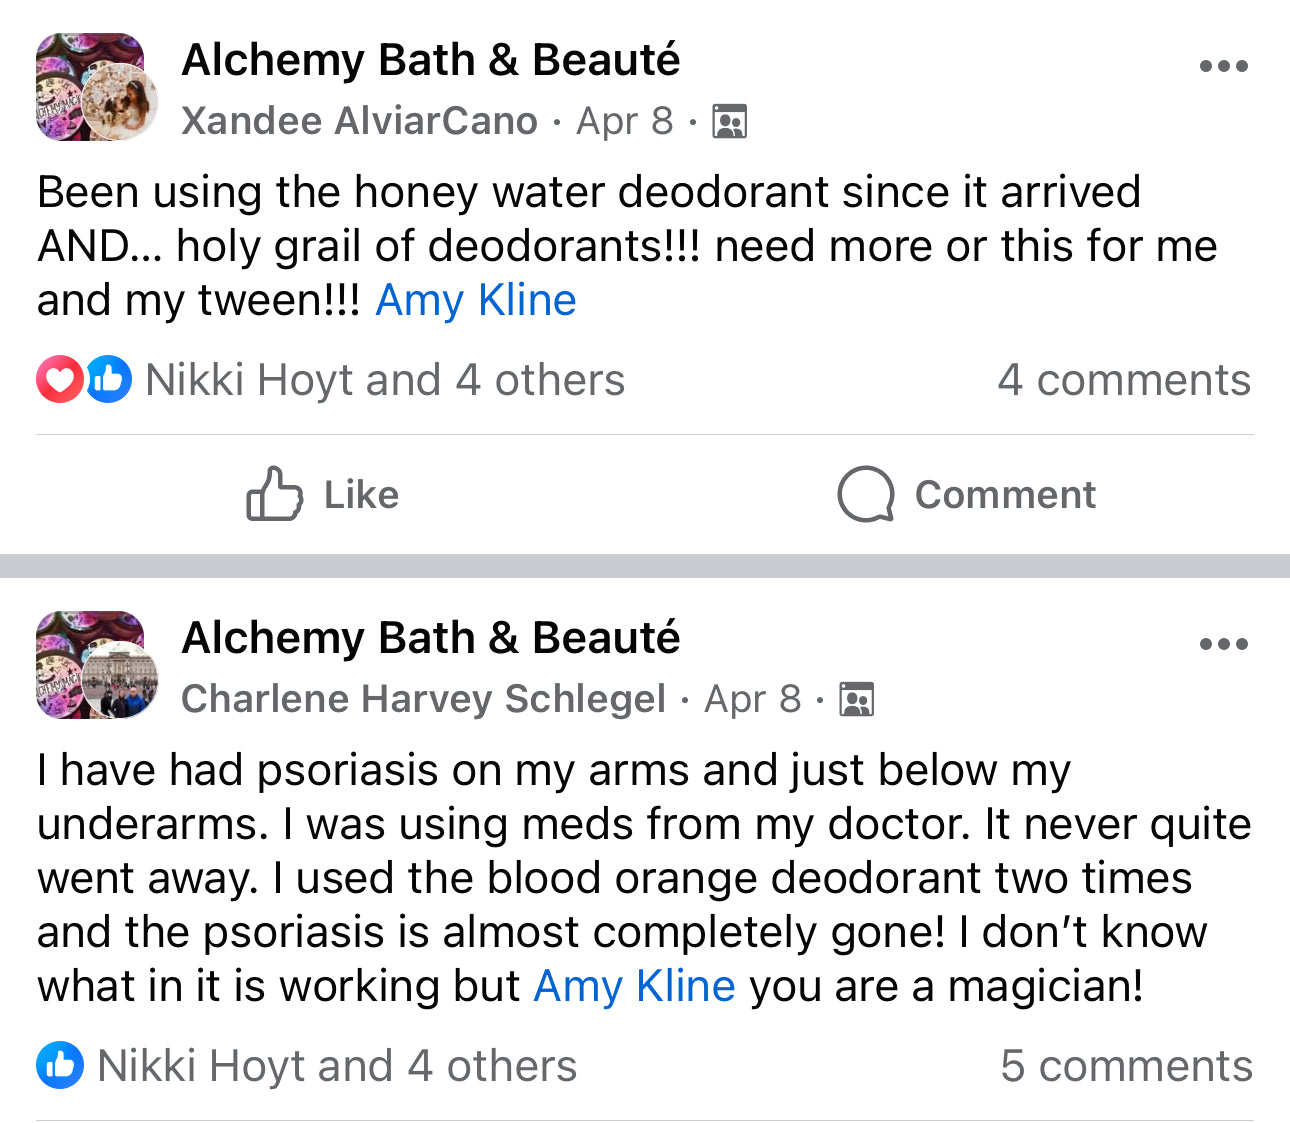This screenshot has height=1123, width=1290.
Task: Open Amy Kline's tagged profile in second post
Action: pos(634,986)
